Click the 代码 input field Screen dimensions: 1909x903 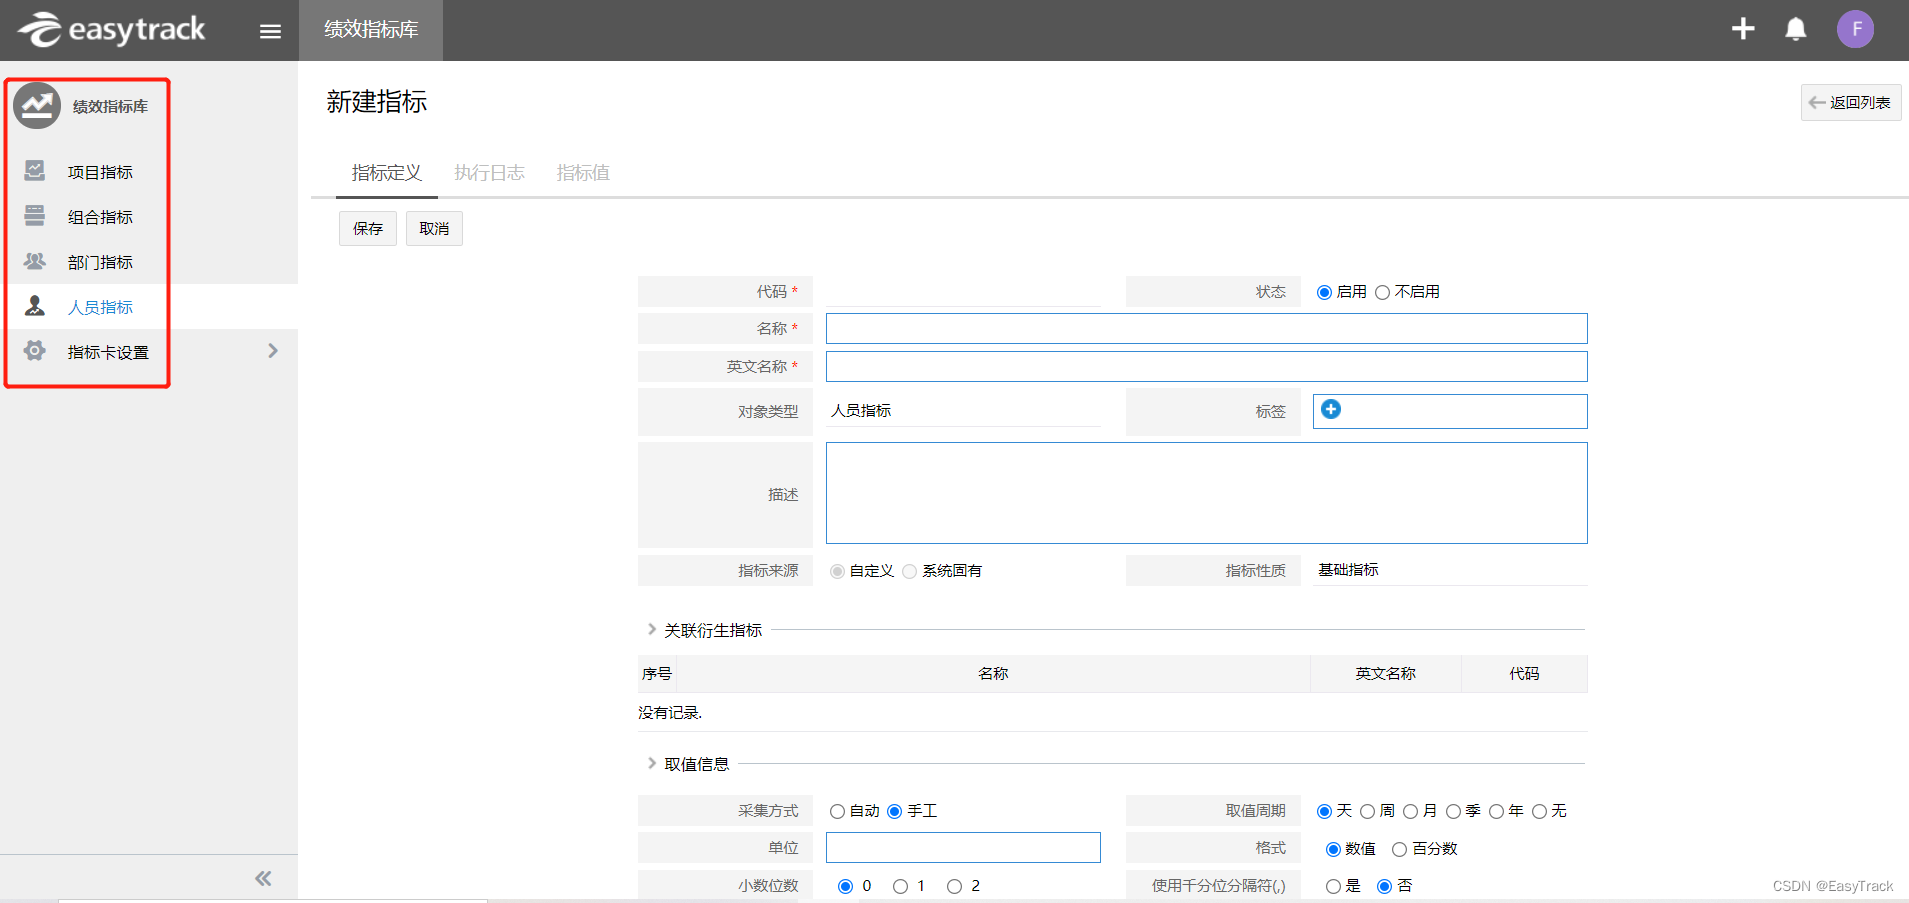coord(963,292)
